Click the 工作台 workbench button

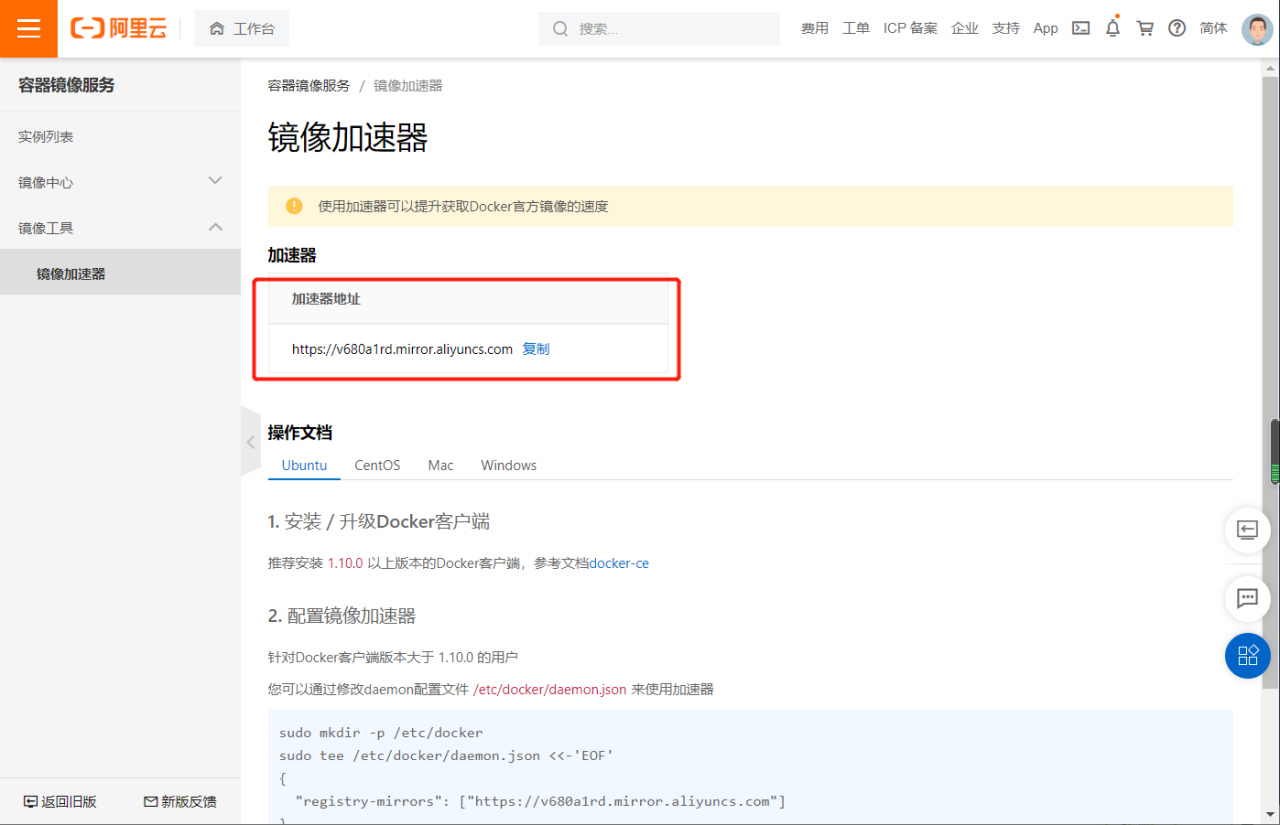242,29
